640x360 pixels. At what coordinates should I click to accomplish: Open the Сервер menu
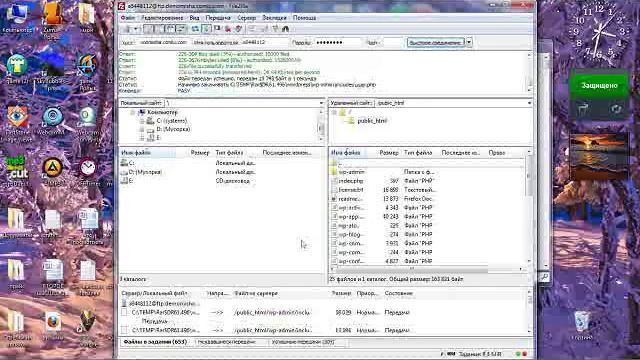pos(247,18)
